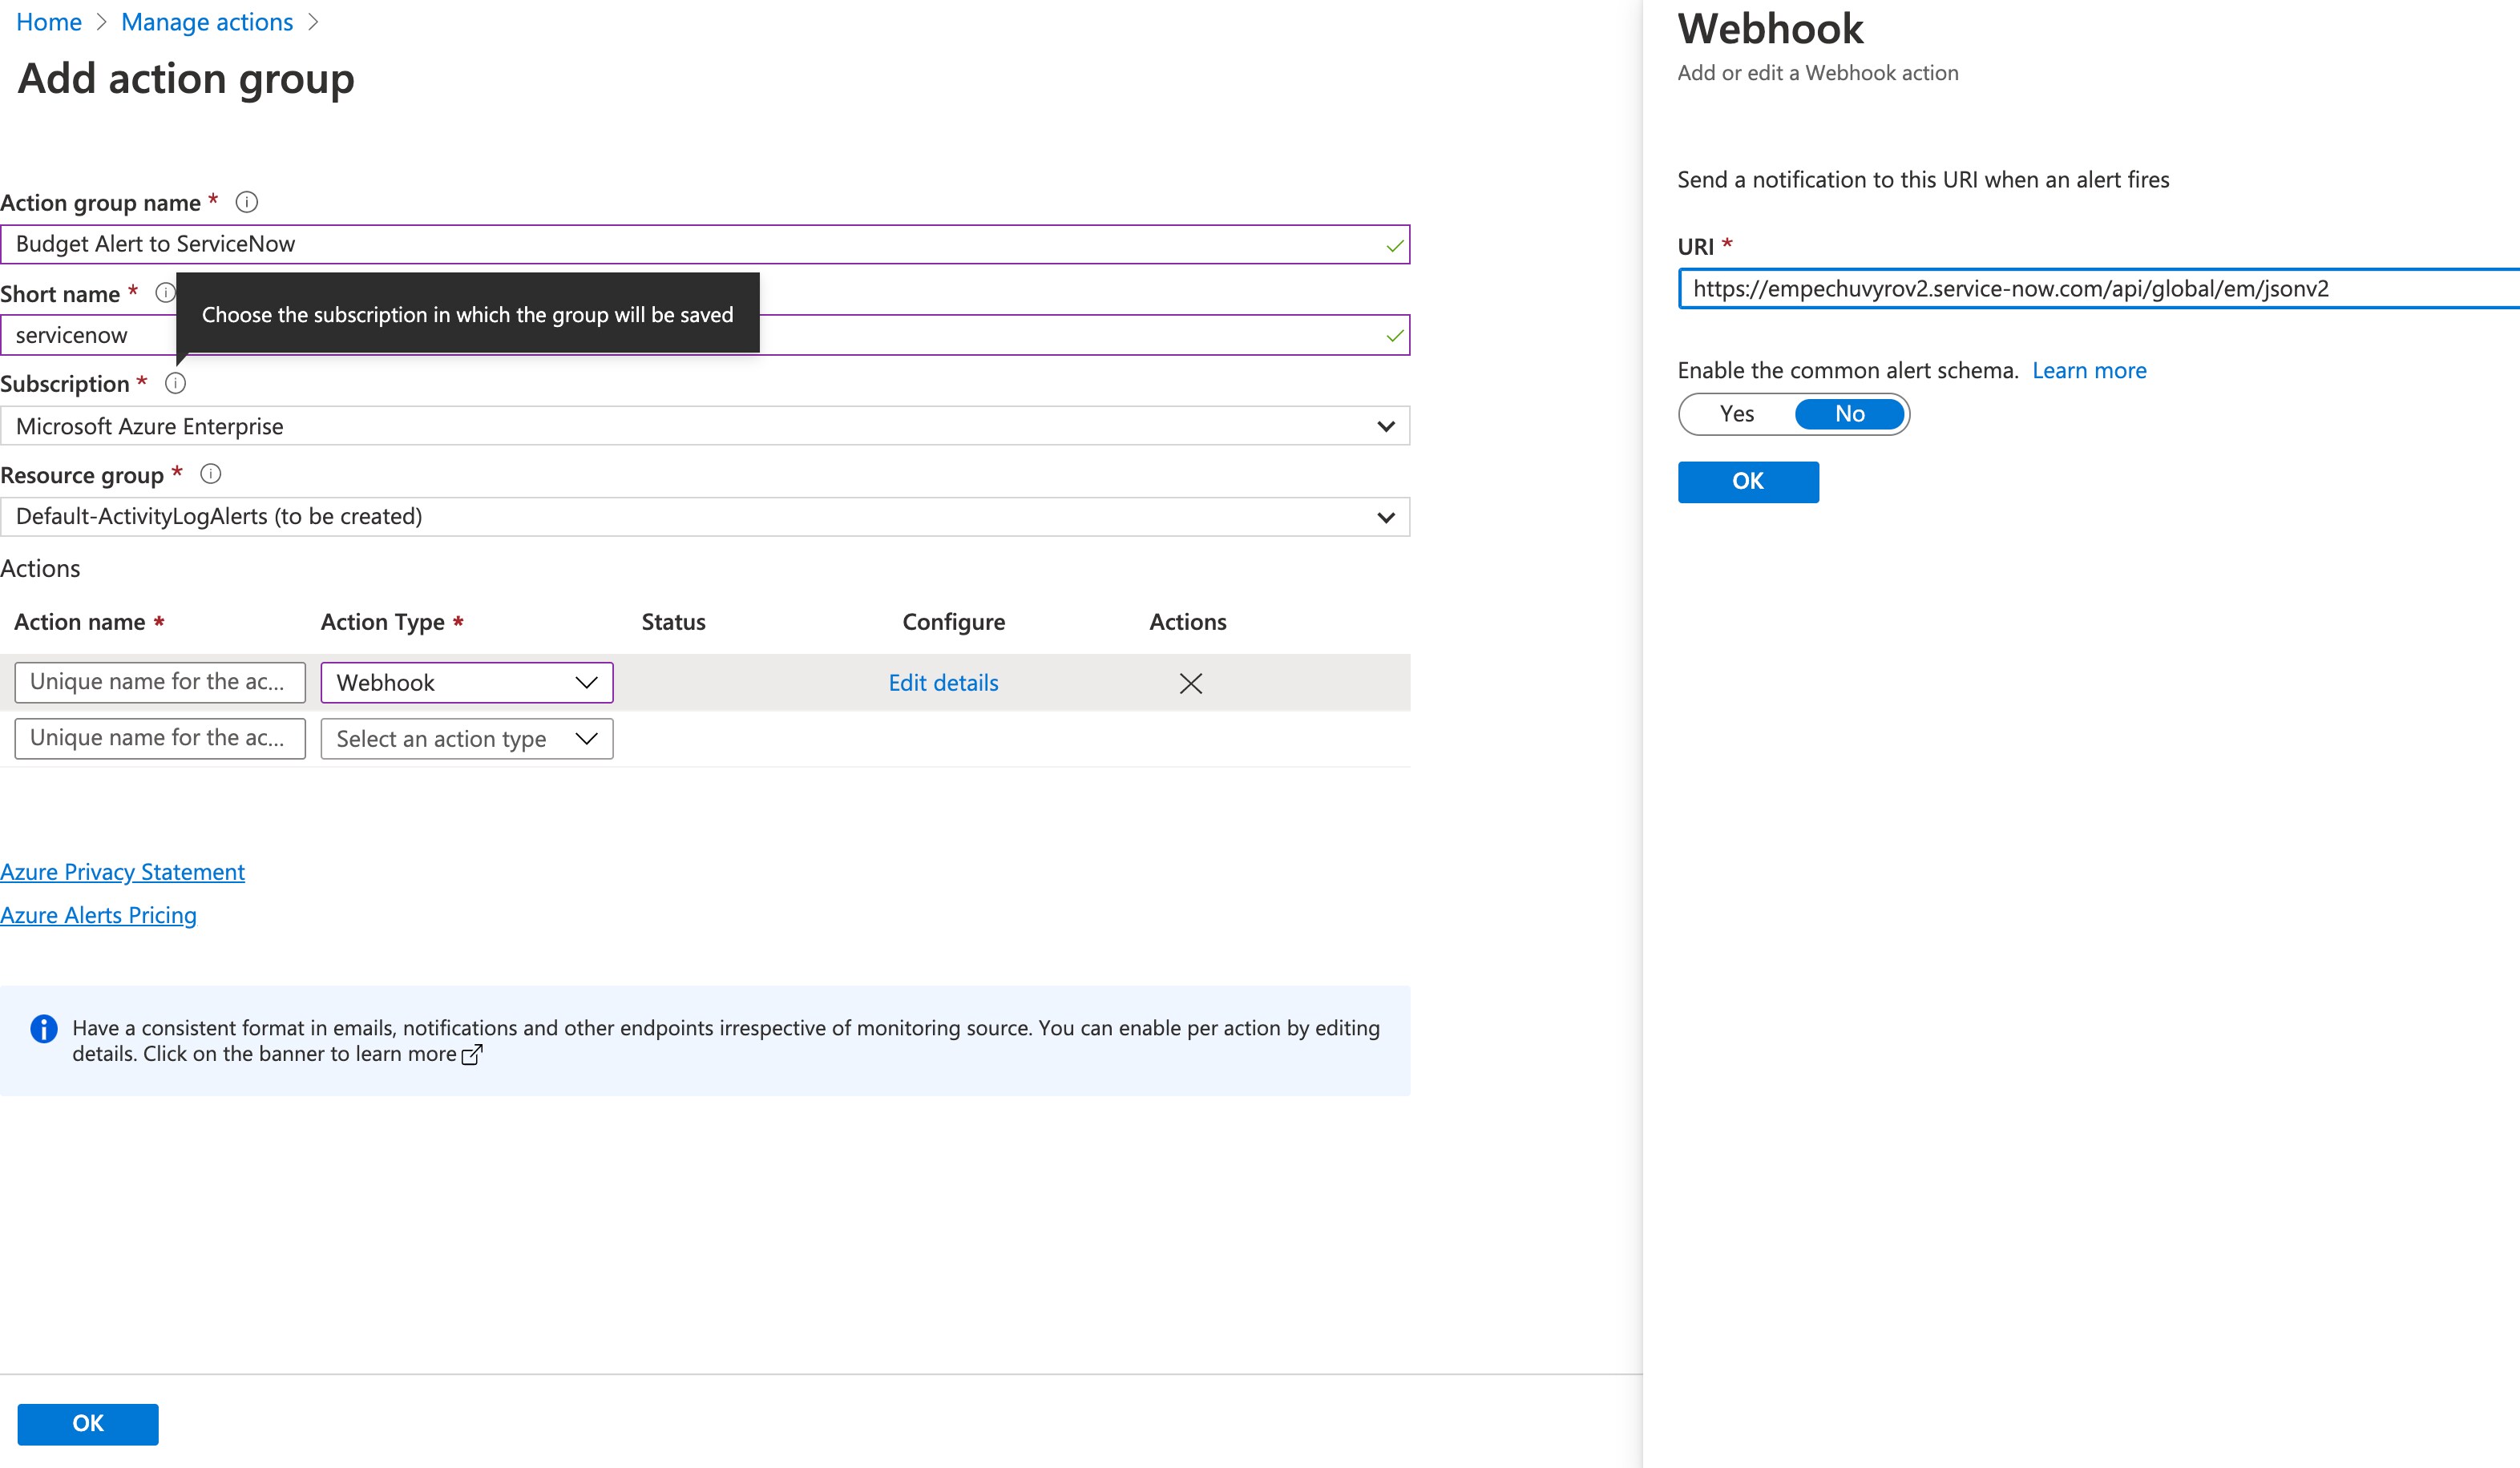The image size is (2520, 1468).
Task: Select Yes for common alert schema
Action: [1737, 414]
